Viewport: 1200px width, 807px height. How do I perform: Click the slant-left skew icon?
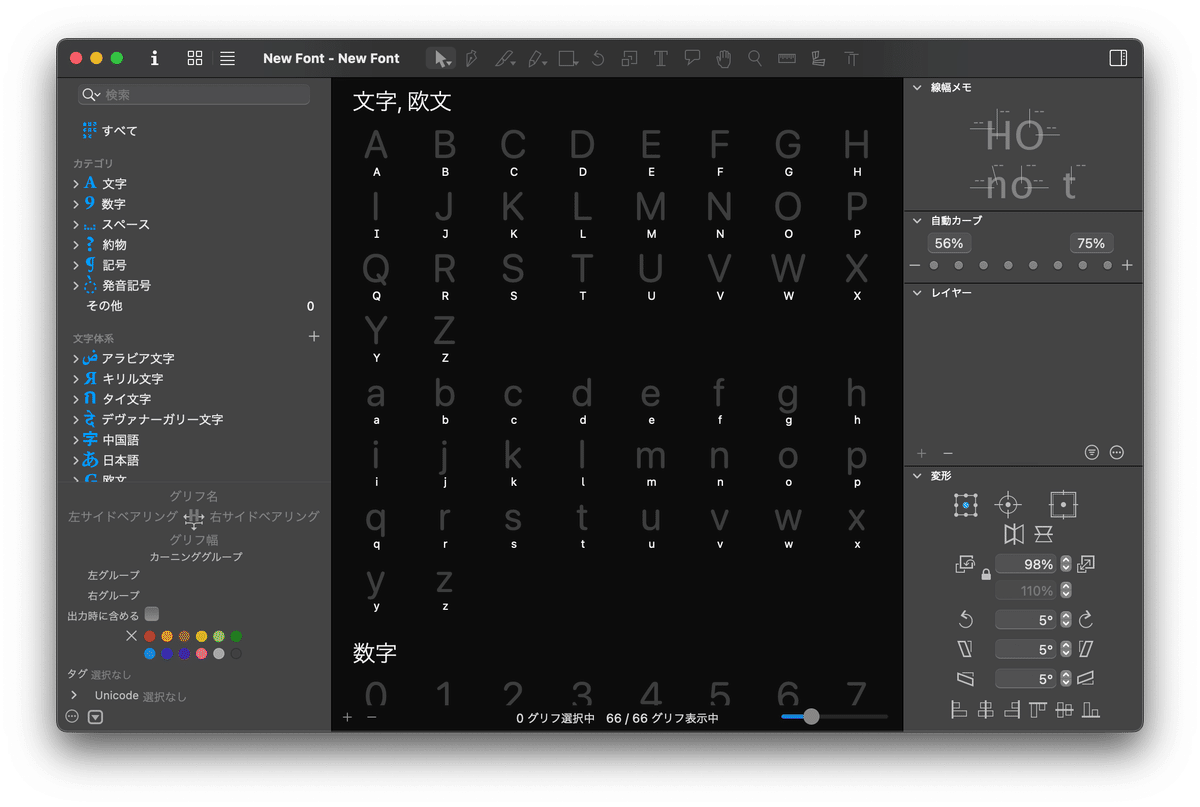tap(964, 649)
